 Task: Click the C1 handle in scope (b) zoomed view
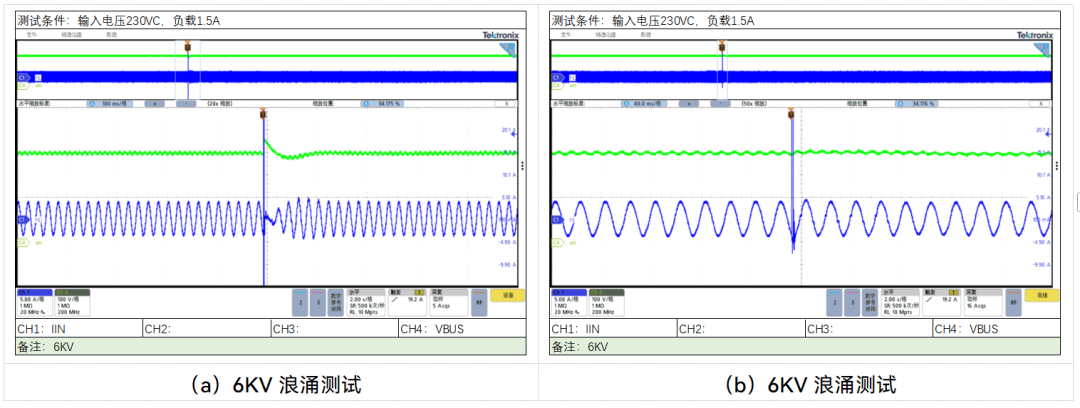click(x=557, y=219)
